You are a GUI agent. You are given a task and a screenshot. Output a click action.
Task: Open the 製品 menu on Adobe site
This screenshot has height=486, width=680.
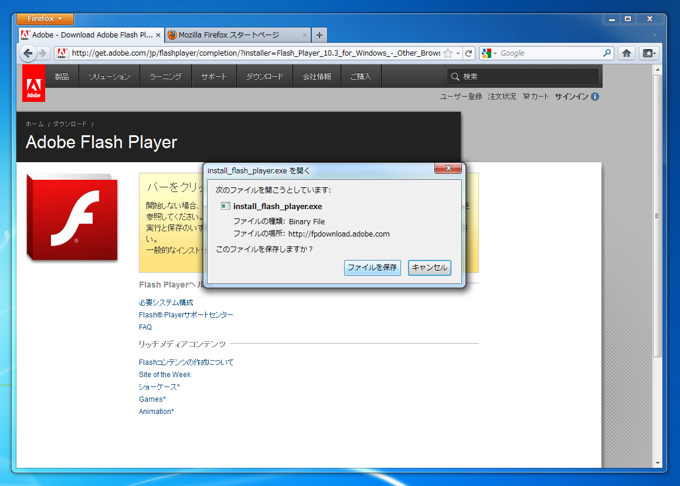coord(62,76)
